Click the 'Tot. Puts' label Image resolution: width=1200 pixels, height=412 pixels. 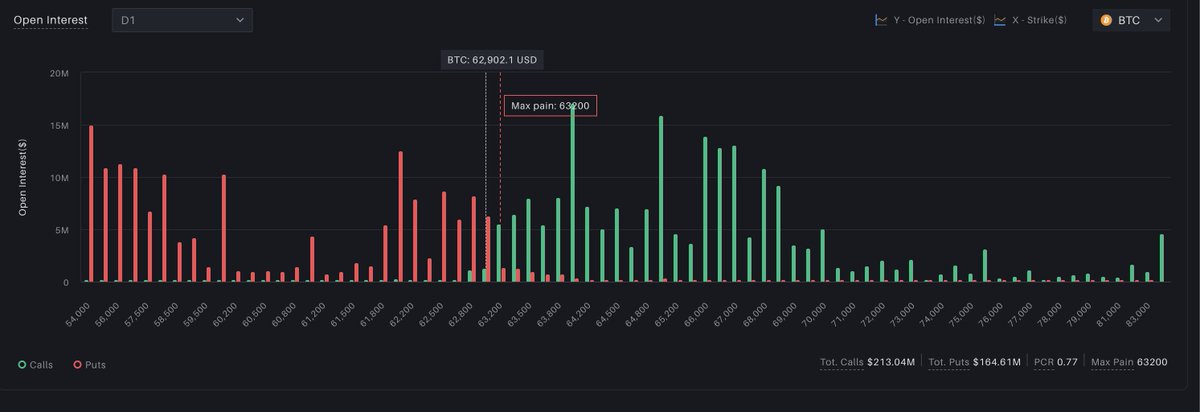950,362
